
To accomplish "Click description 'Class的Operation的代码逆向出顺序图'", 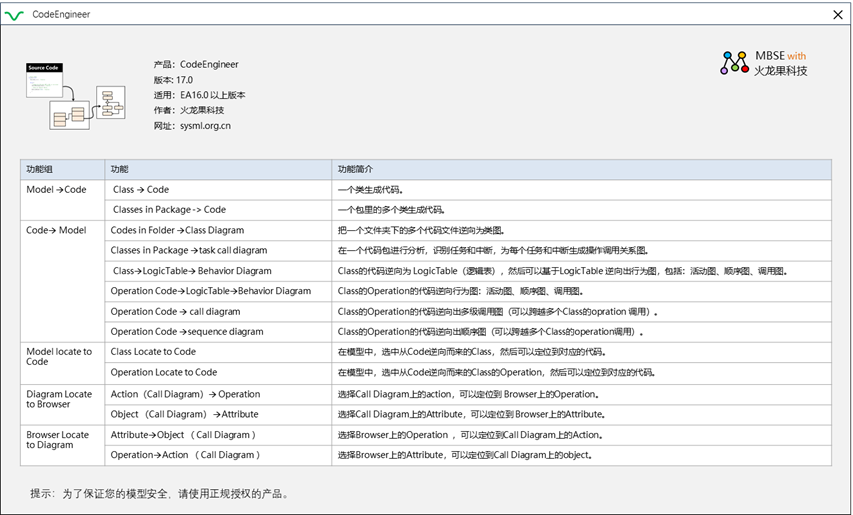I will pyautogui.click(x=491, y=332).
